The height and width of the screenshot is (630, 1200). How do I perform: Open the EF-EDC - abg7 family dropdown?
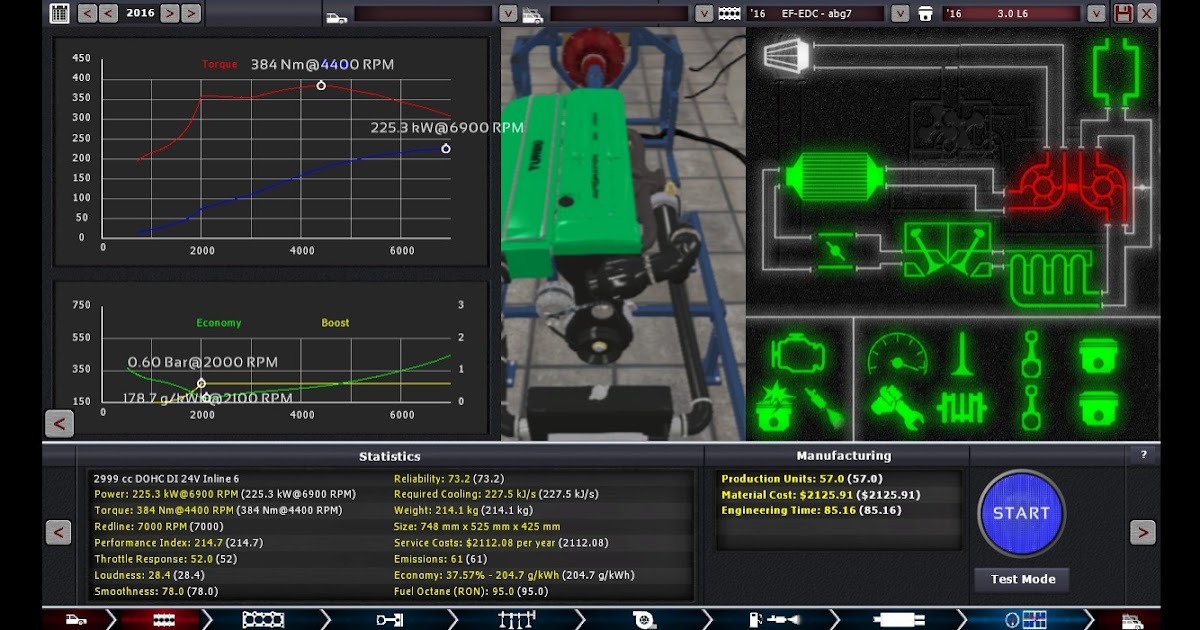pyautogui.click(x=898, y=13)
